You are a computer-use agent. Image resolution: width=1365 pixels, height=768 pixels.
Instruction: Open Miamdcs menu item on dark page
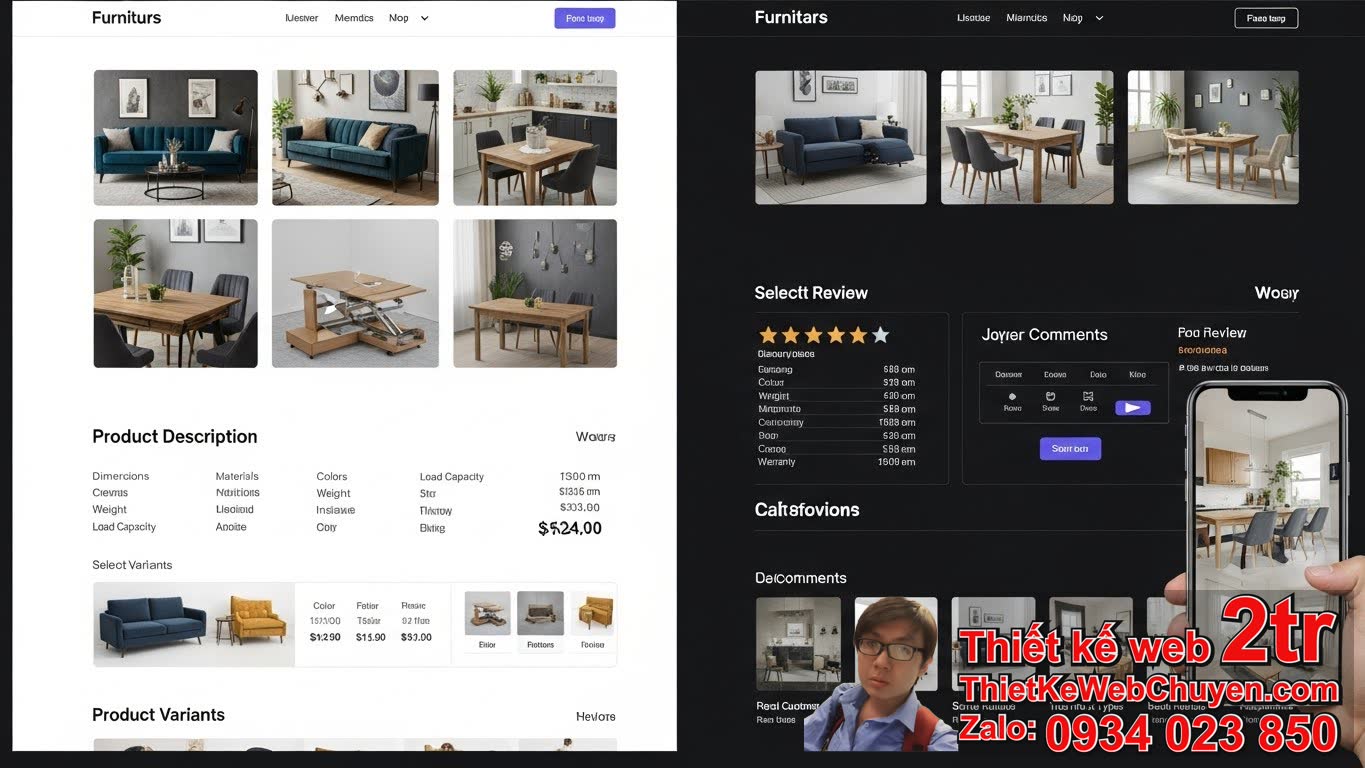click(x=1027, y=18)
